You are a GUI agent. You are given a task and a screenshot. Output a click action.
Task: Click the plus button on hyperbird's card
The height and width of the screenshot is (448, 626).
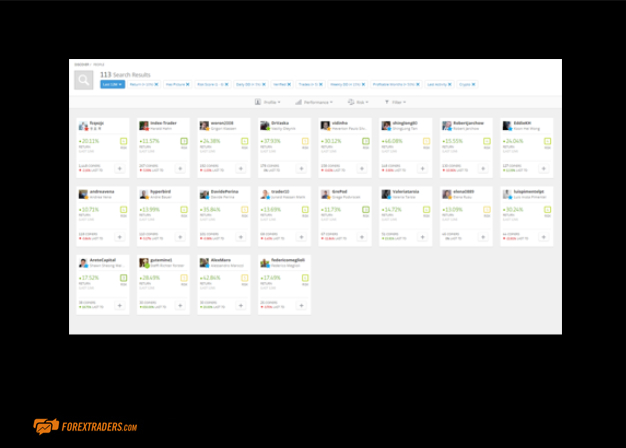(x=180, y=237)
